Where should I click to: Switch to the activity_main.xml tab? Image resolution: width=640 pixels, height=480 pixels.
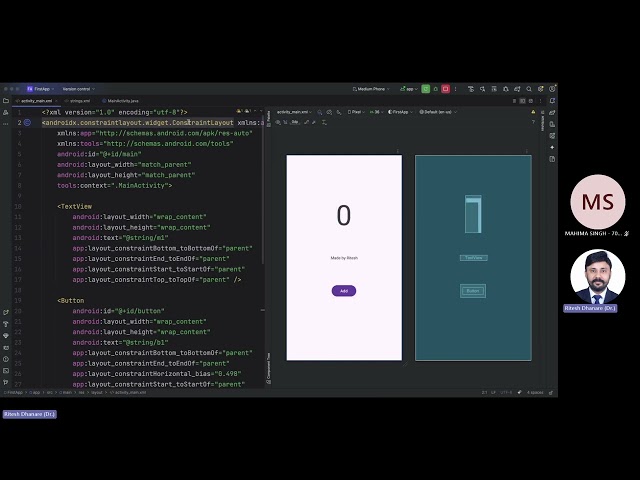[36, 100]
